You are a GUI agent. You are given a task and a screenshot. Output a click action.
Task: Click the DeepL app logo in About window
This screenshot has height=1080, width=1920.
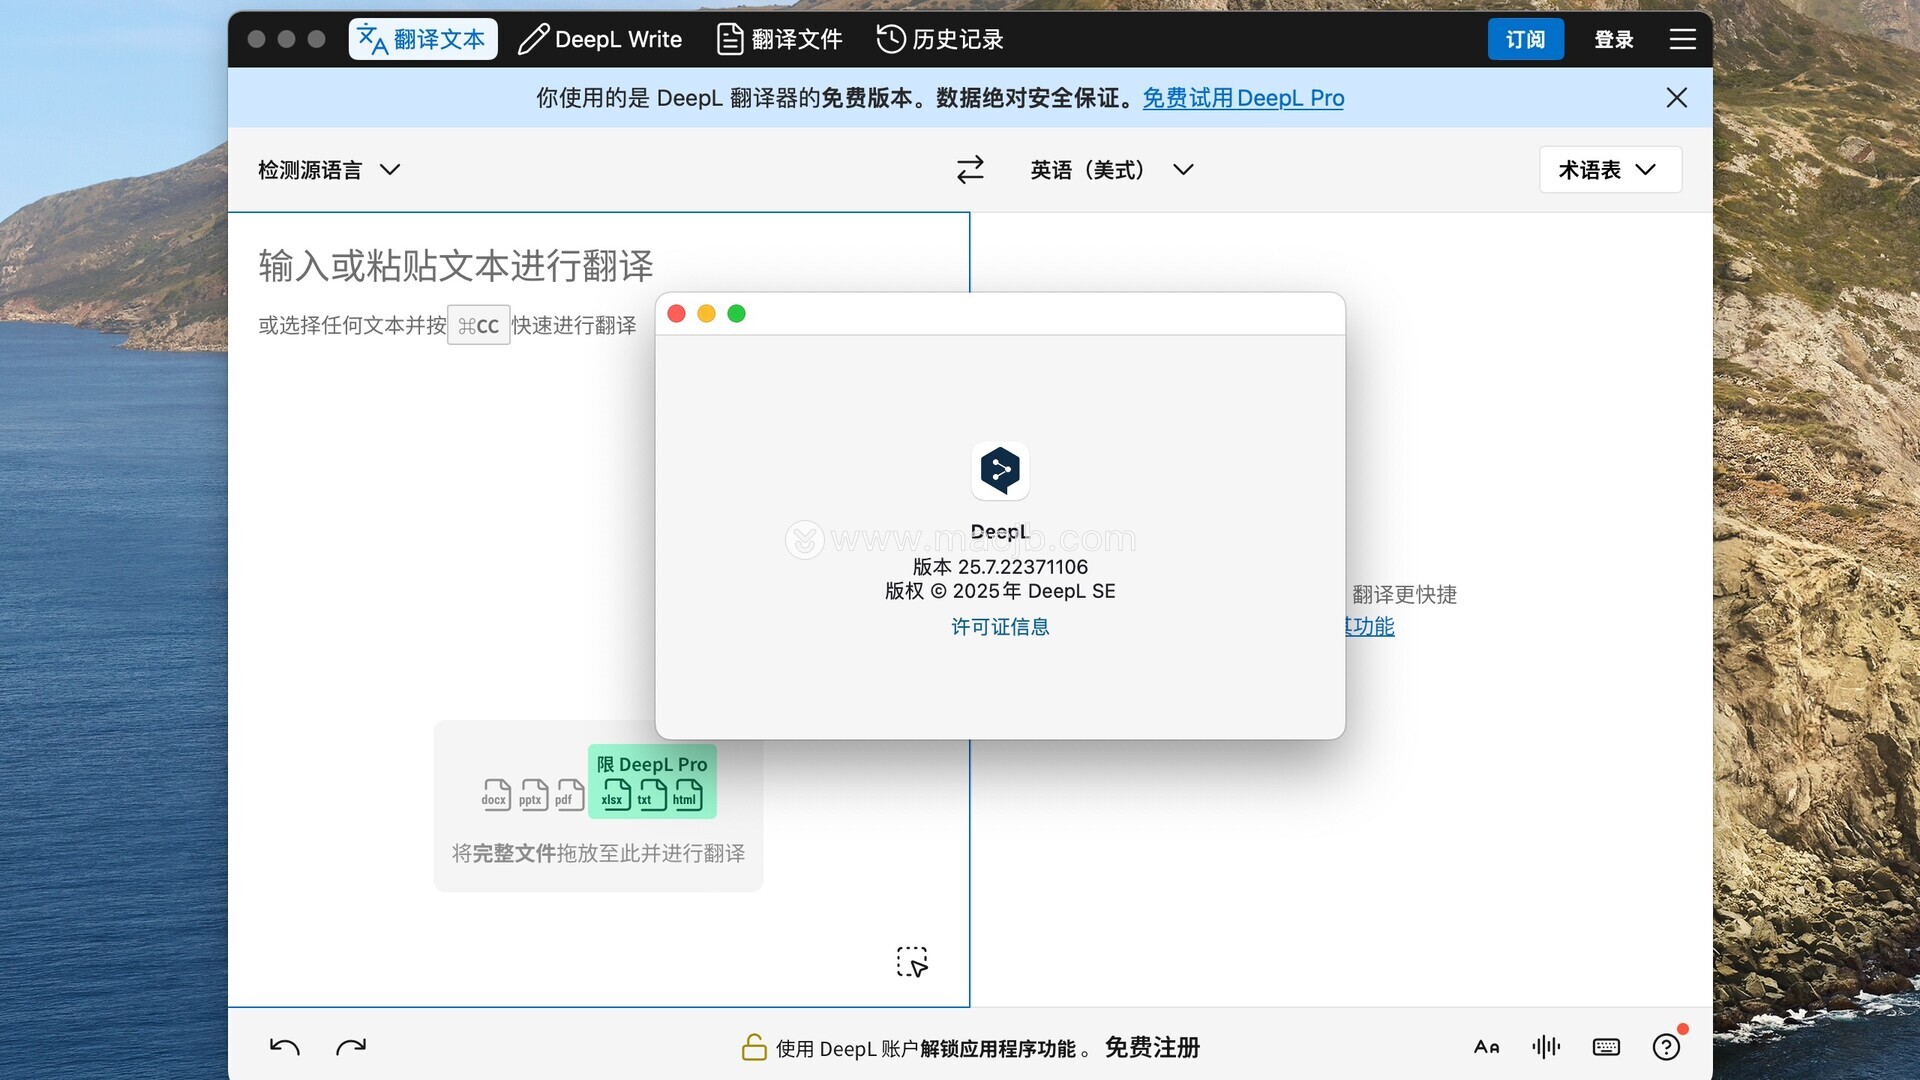1000,470
